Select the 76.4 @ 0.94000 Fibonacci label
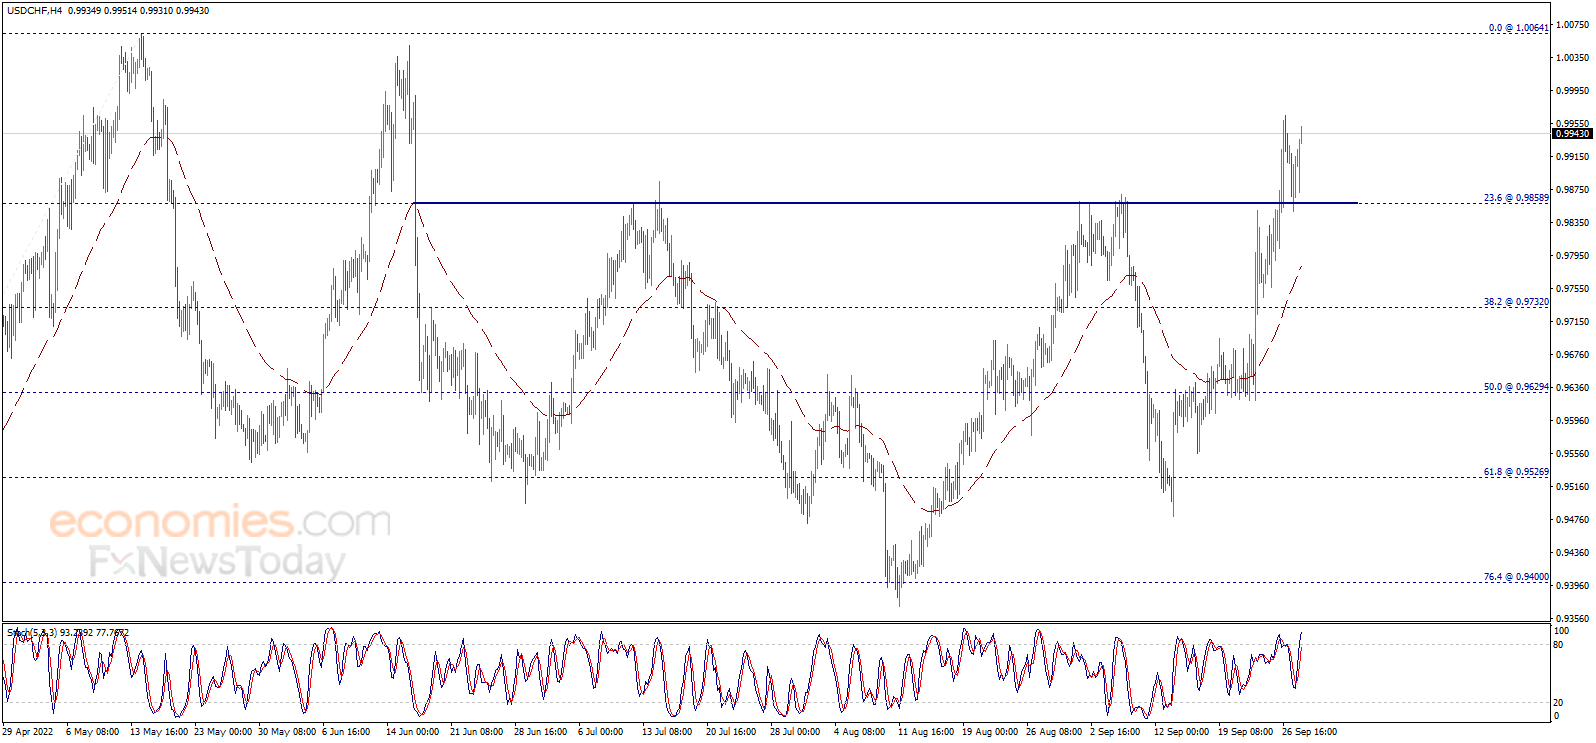 (1515, 577)
